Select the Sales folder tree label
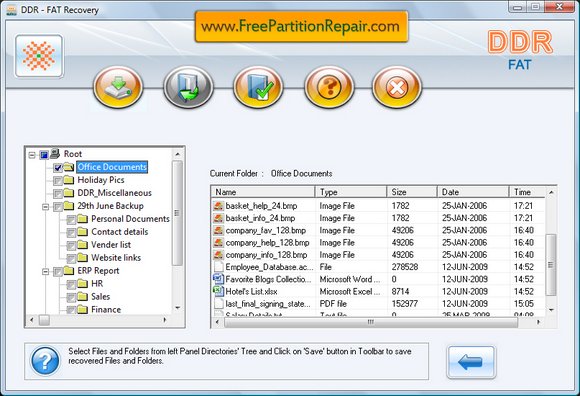Viewport: 580px width, 396px height. [x=101, y=297]
